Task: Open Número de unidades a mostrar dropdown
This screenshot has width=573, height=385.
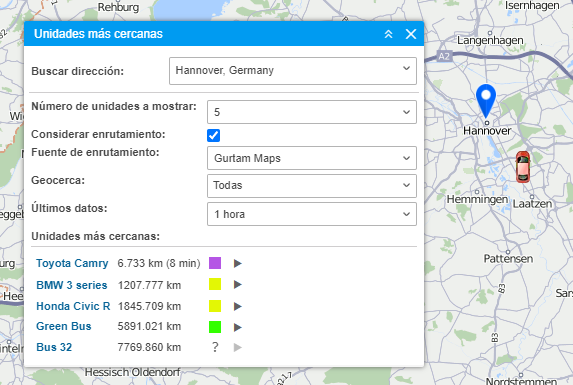Action: [x=312, y=112]
